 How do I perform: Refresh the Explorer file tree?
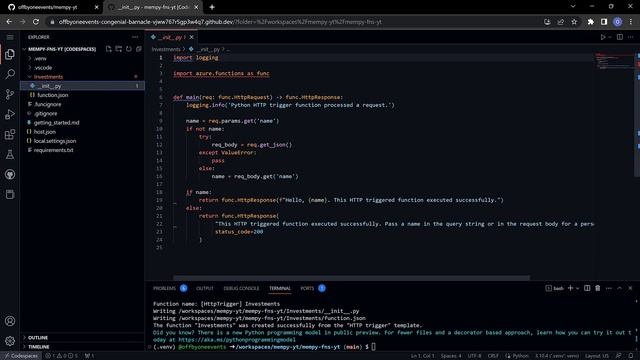129,49
